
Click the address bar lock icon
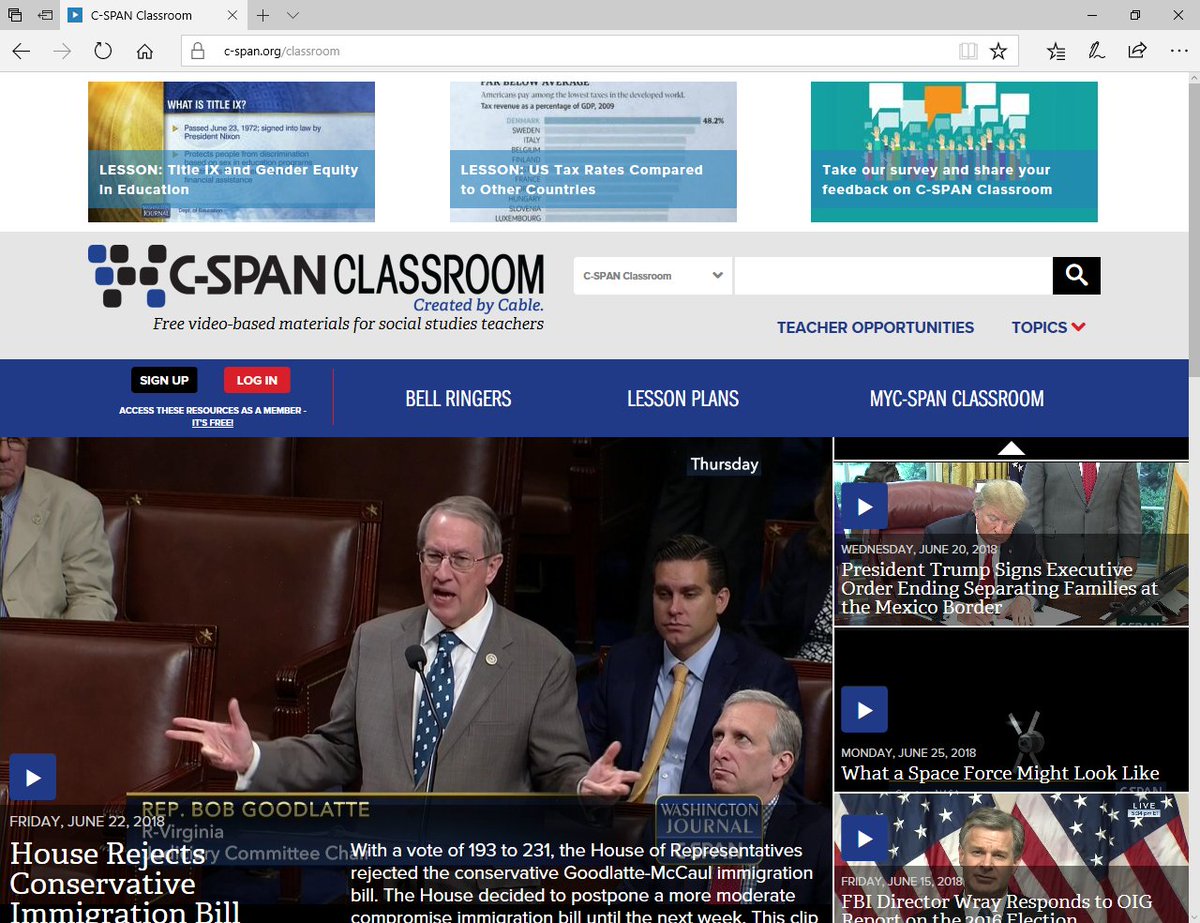click(x=197, y=51)
